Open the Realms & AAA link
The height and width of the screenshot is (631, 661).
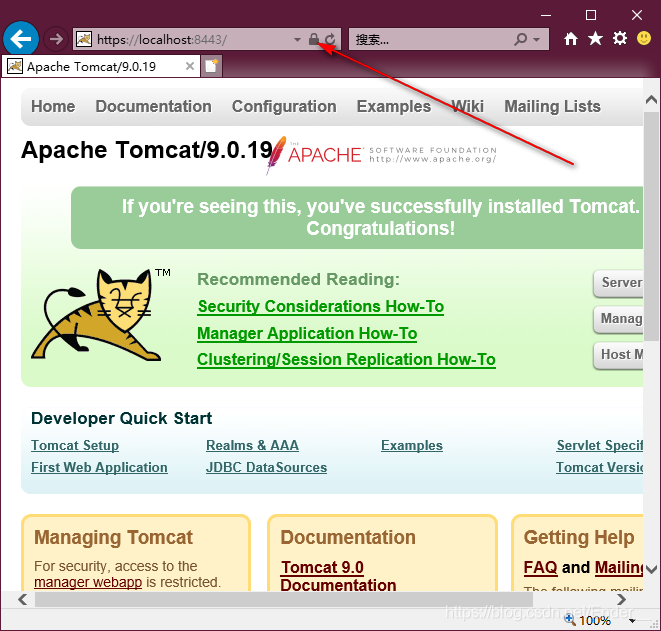[x=253, y=446]
